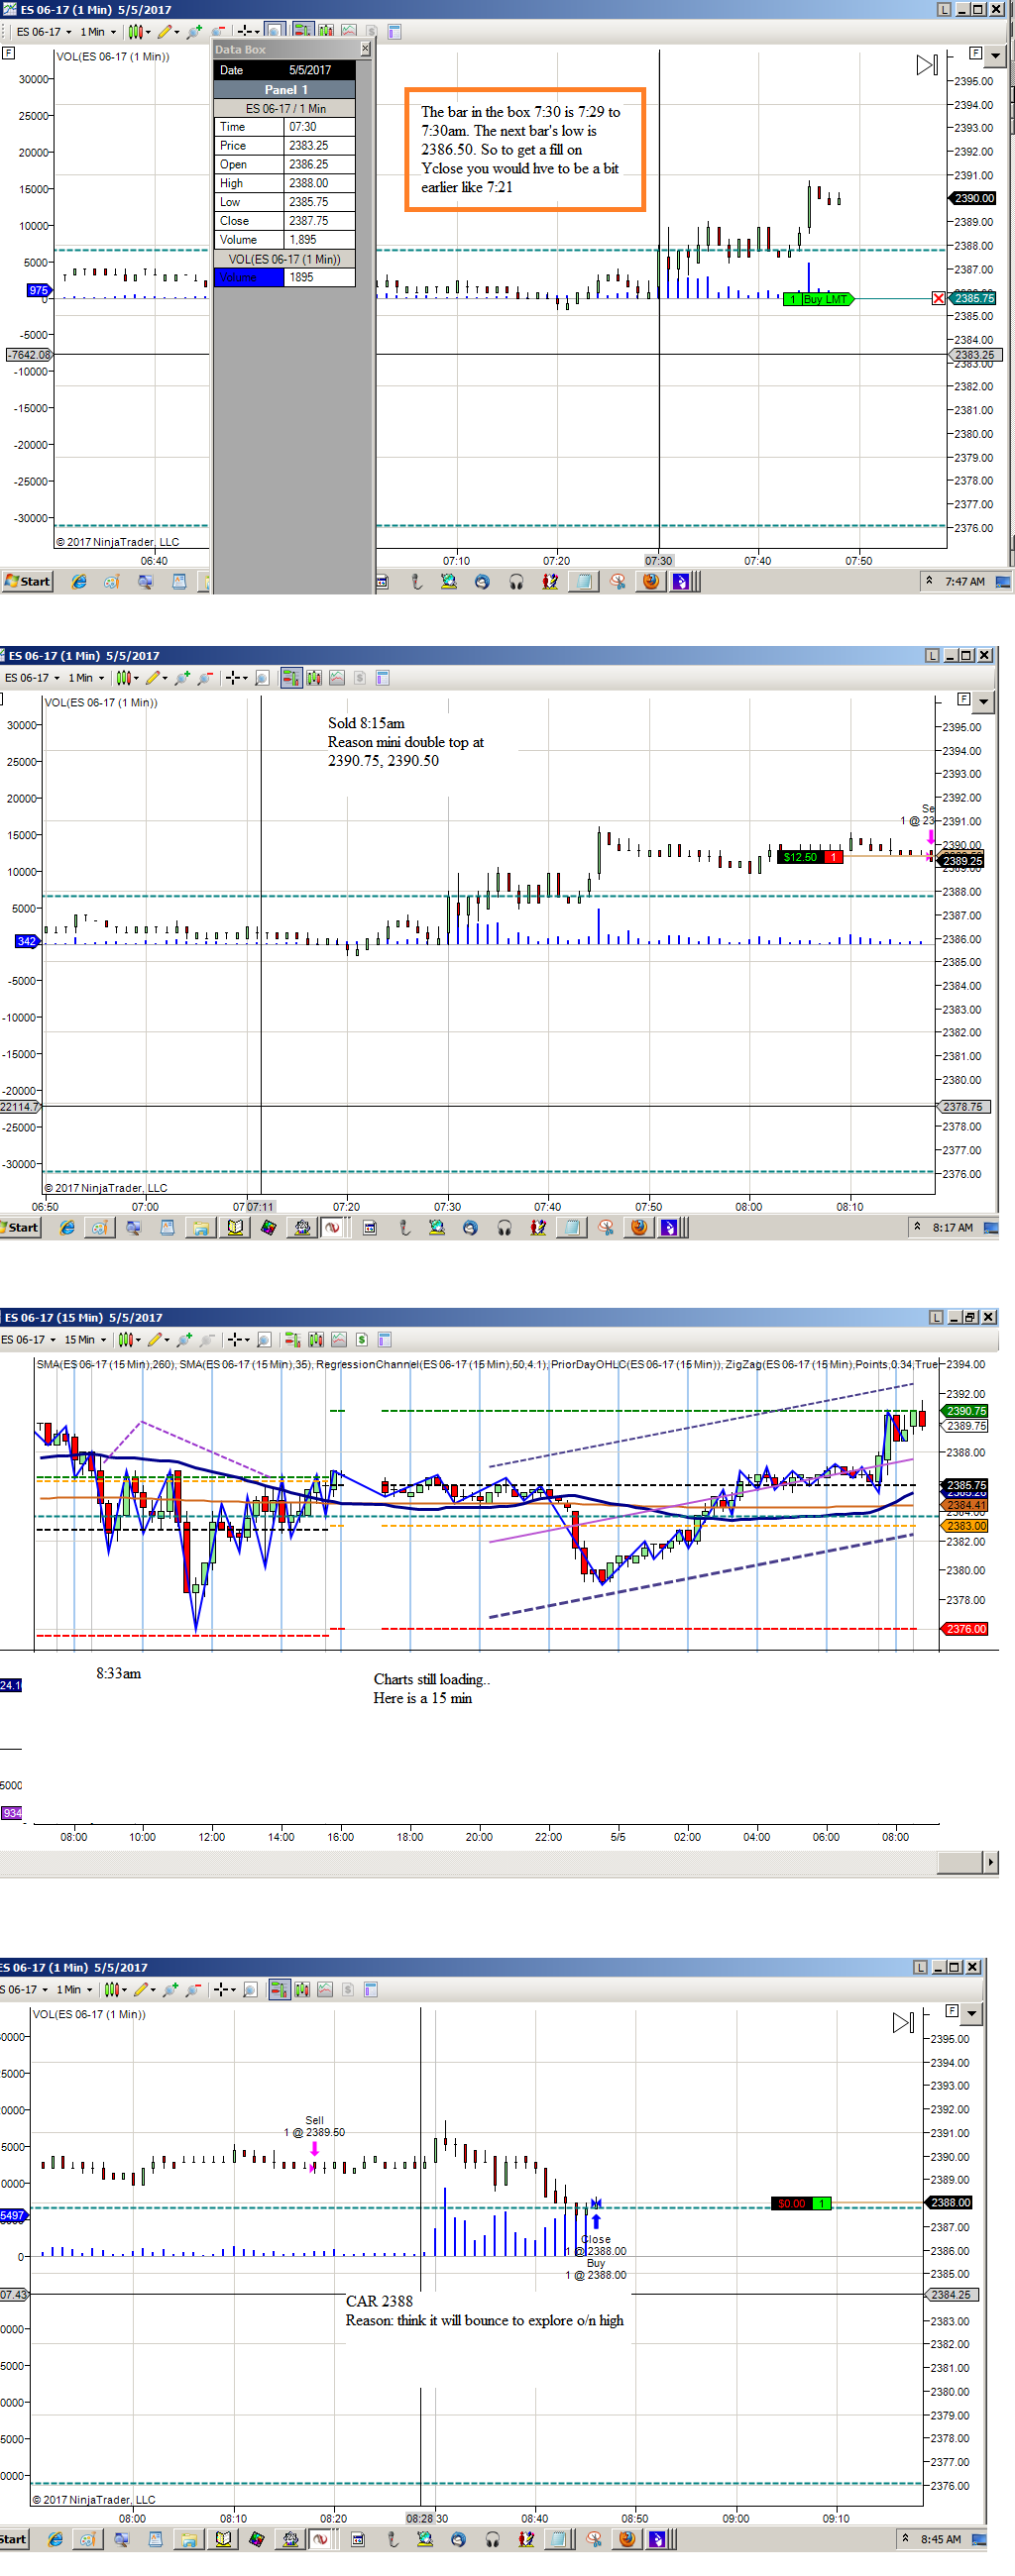
Task: Click zoom in icon in 8:17 chart toolbar
Action: 182,678
